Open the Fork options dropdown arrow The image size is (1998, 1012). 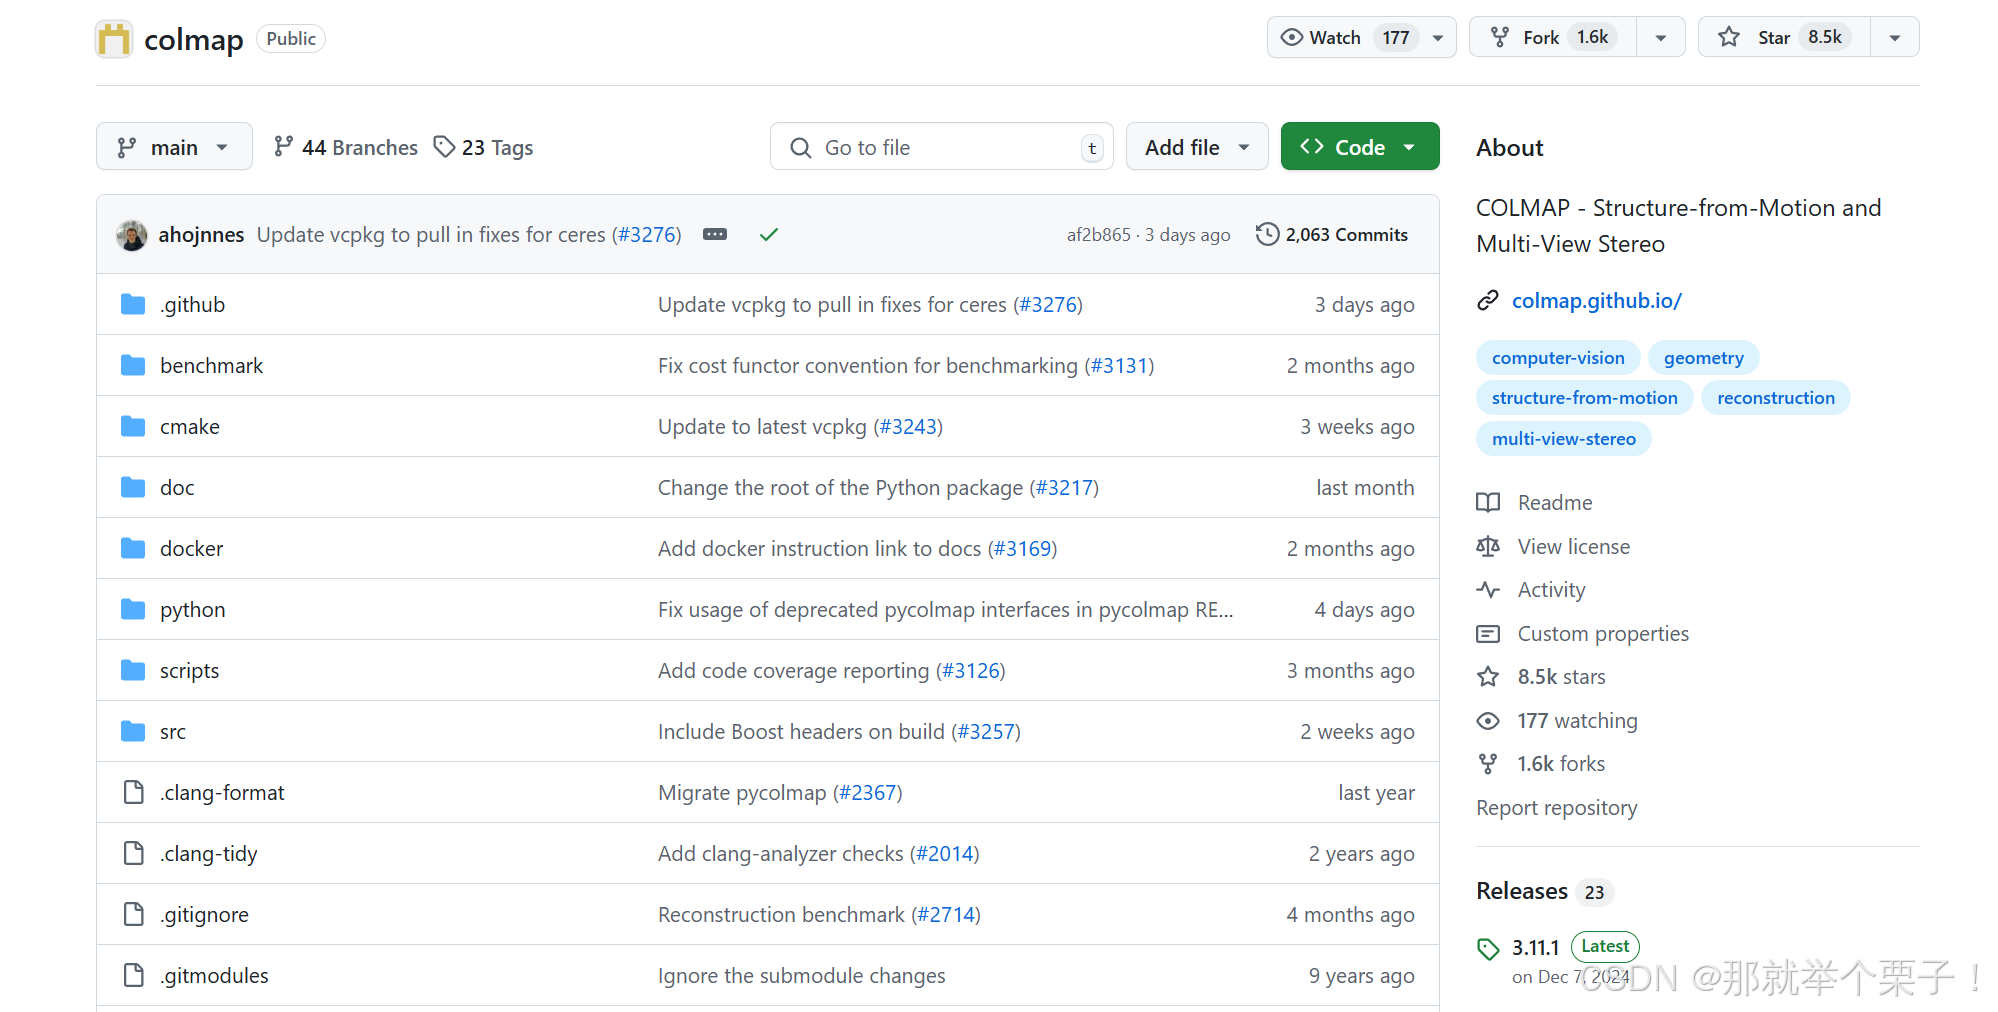coord(1661,38)
